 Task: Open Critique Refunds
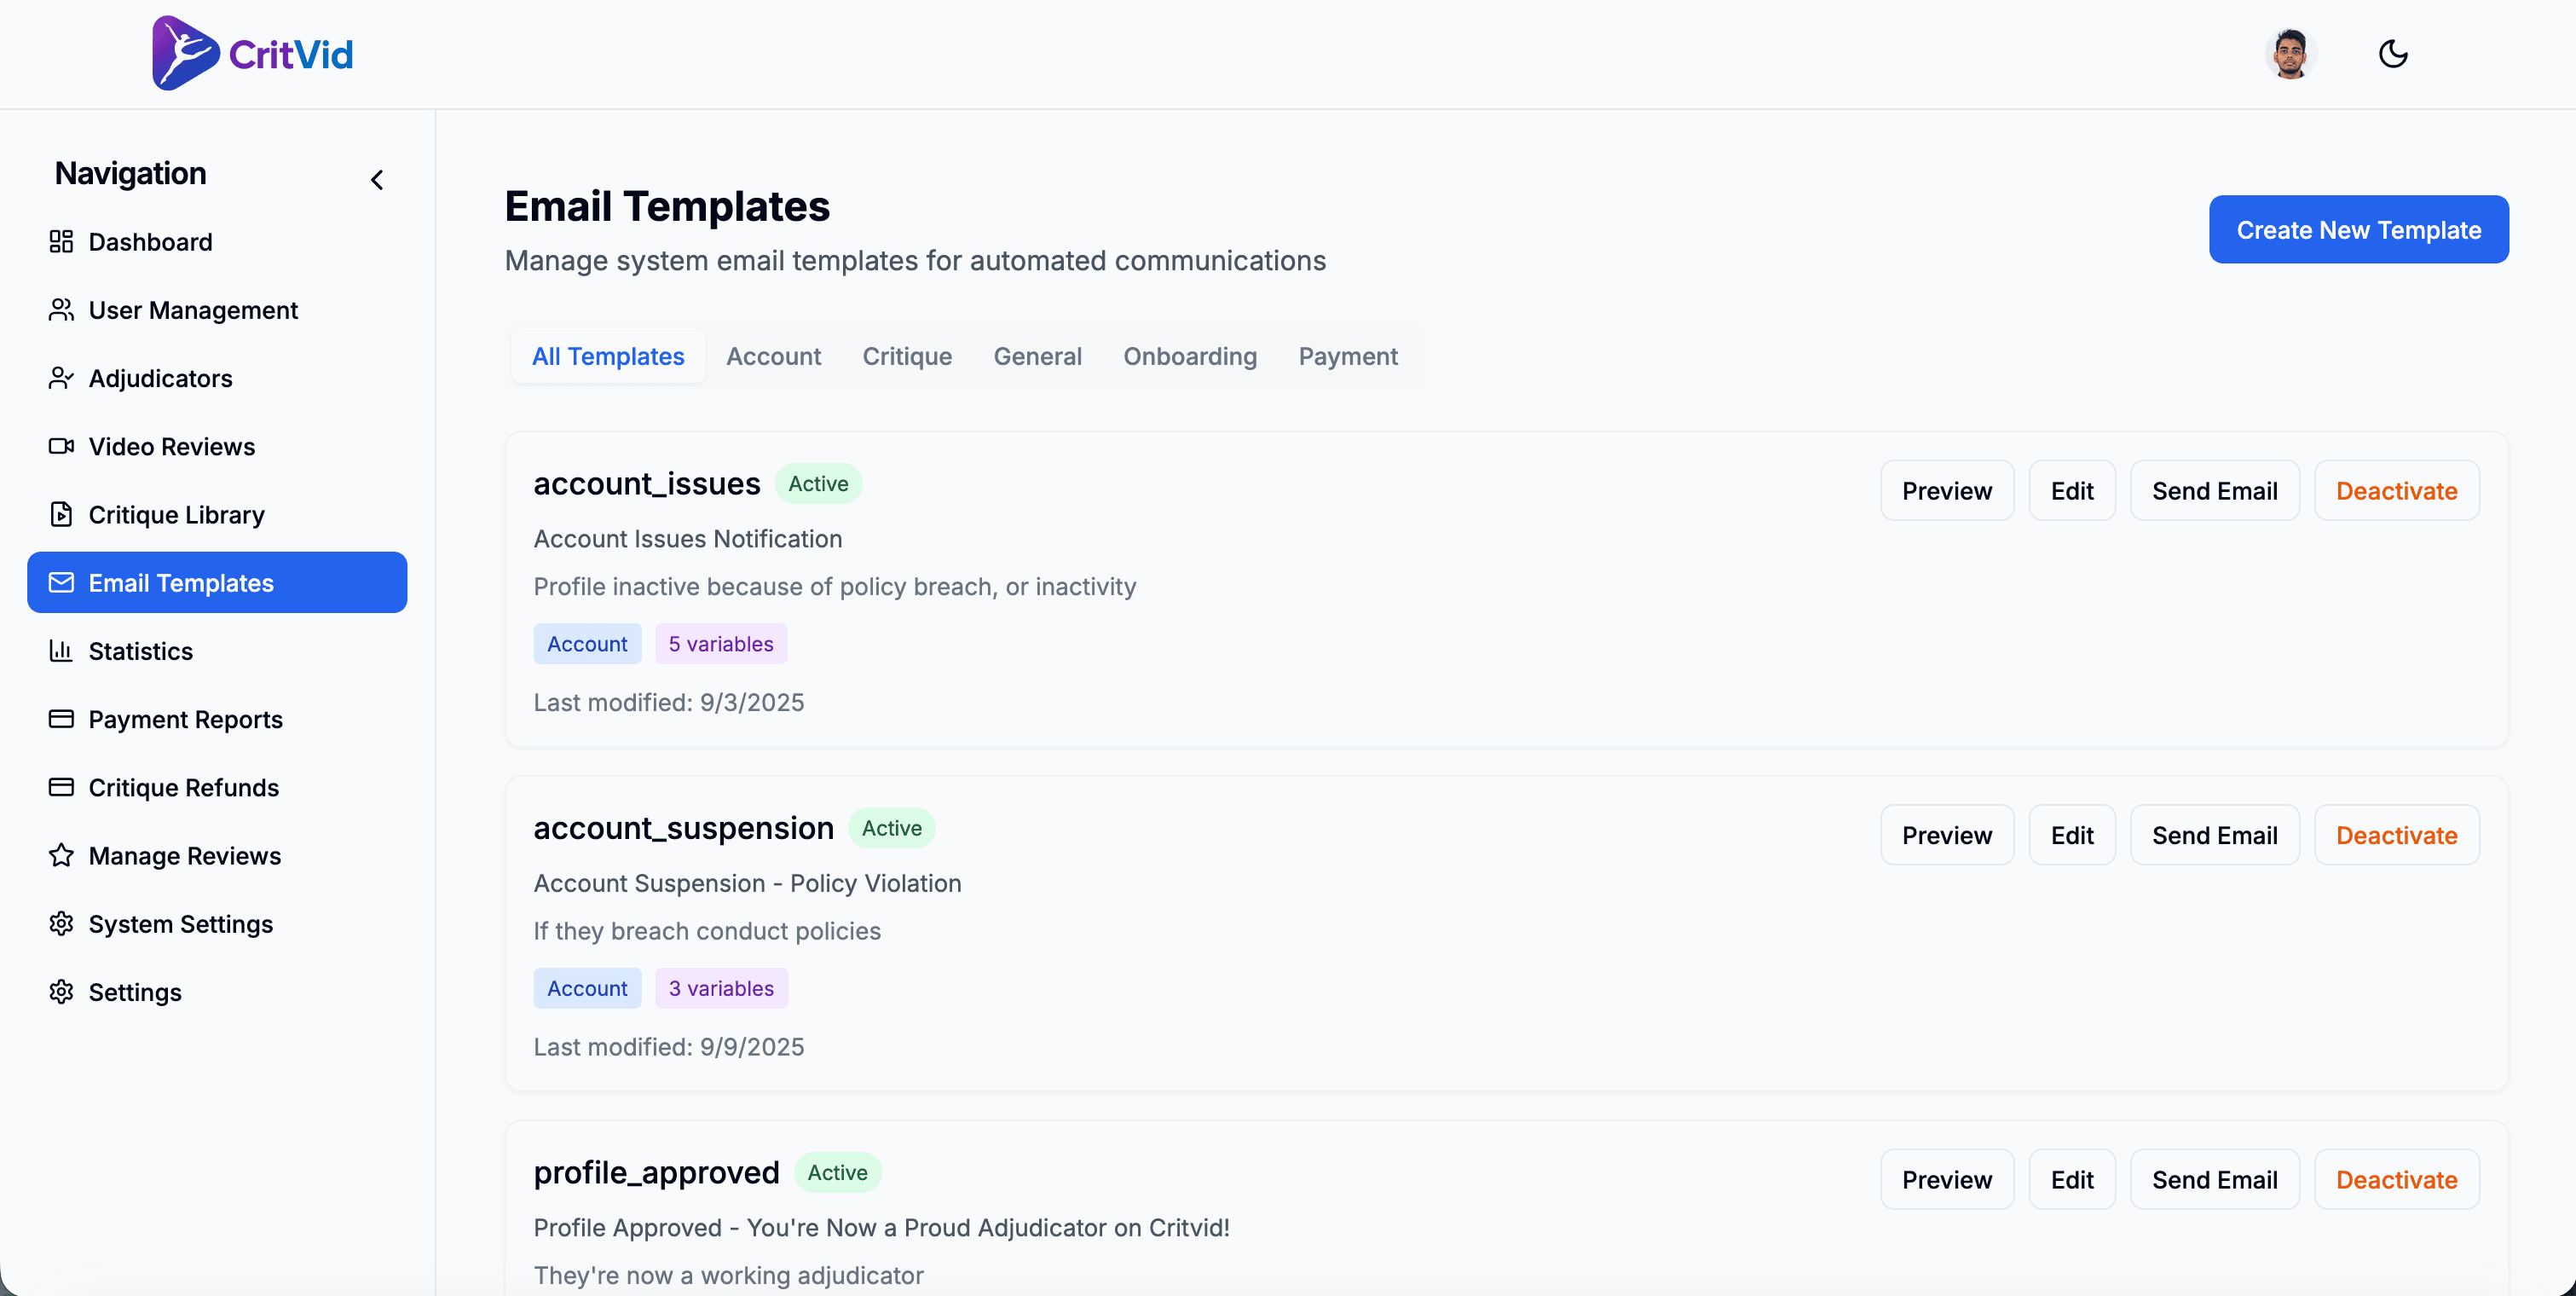(217, 787)
